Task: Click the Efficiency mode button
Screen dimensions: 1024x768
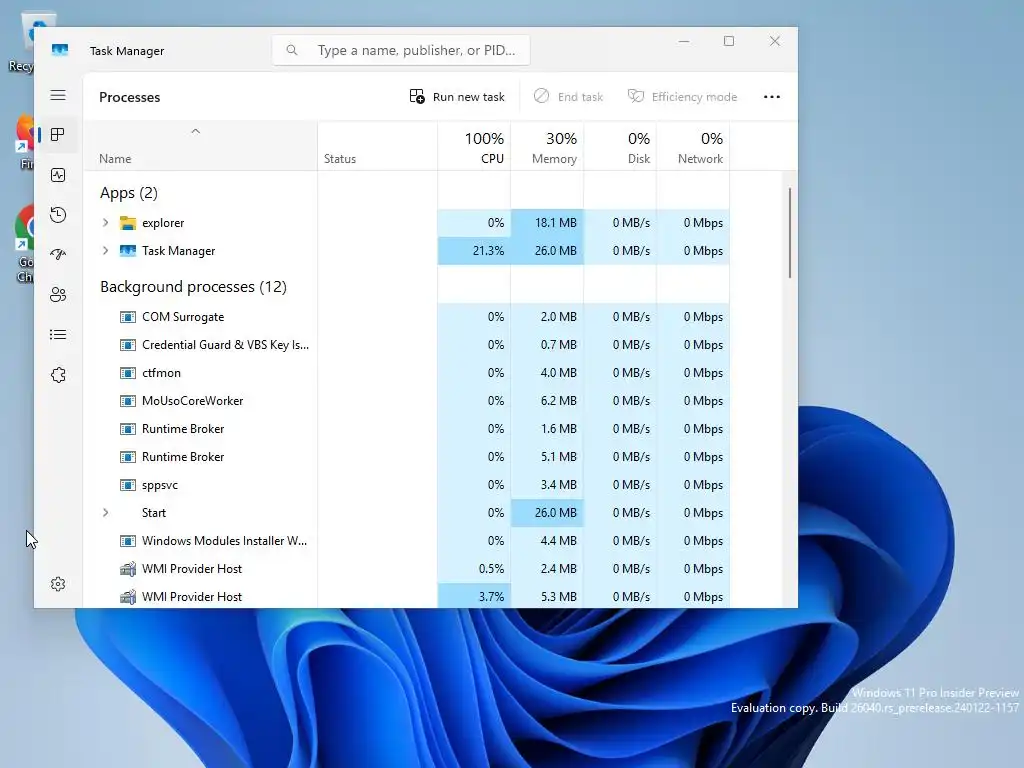Action: coord(682,97)
